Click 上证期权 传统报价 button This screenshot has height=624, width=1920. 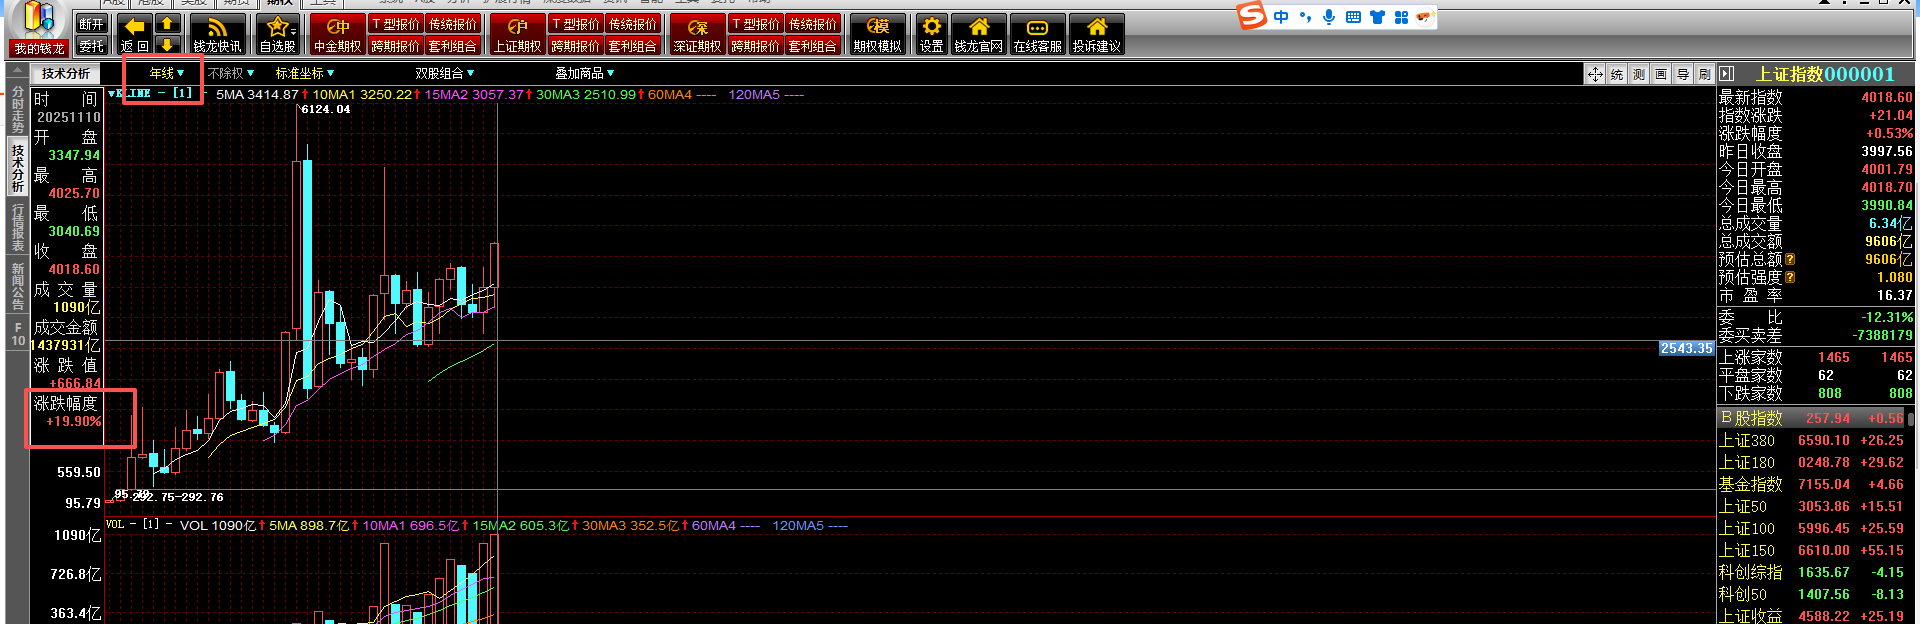coord(633,23)
